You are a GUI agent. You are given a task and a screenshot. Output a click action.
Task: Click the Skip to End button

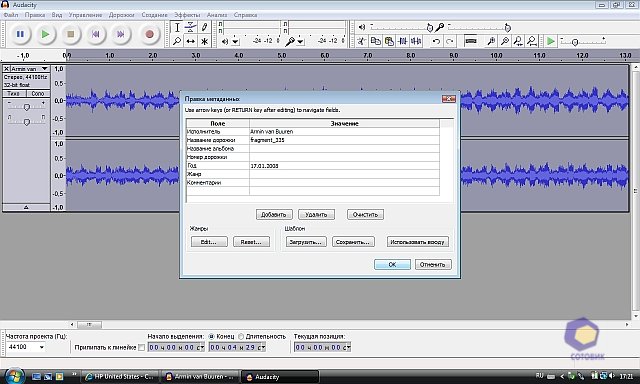click(120, 34)
